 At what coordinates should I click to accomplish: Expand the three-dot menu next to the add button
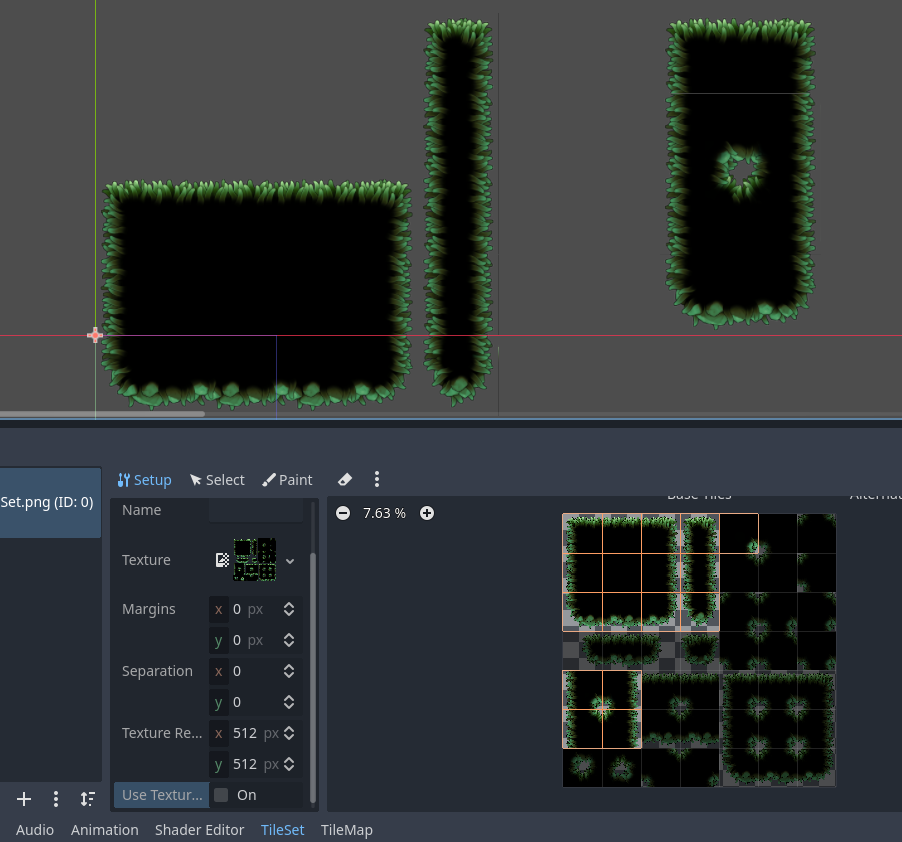click(55, 799)
